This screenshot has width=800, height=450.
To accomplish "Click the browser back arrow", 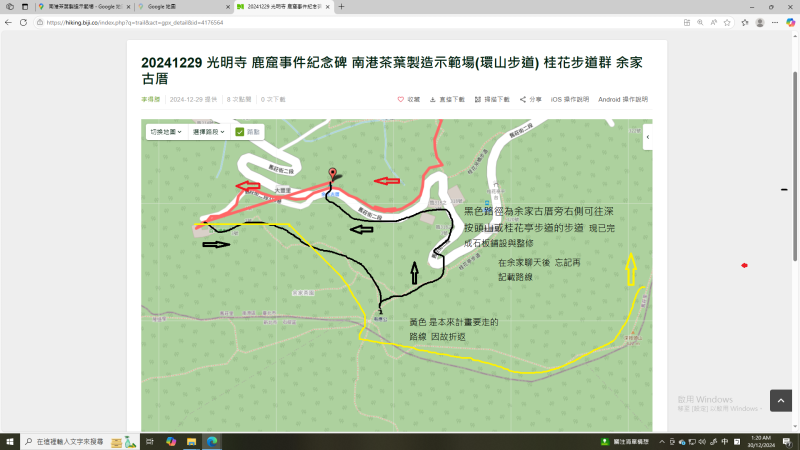I will click(x=8, y=22).
